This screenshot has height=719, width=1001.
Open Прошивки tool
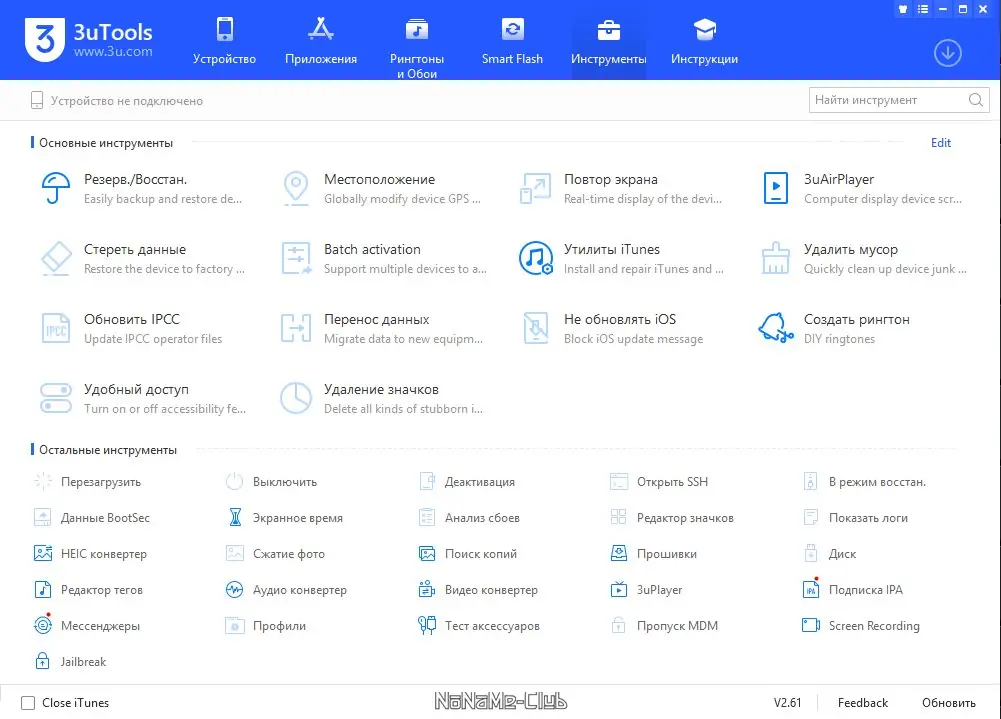click(x=654, y=553)
